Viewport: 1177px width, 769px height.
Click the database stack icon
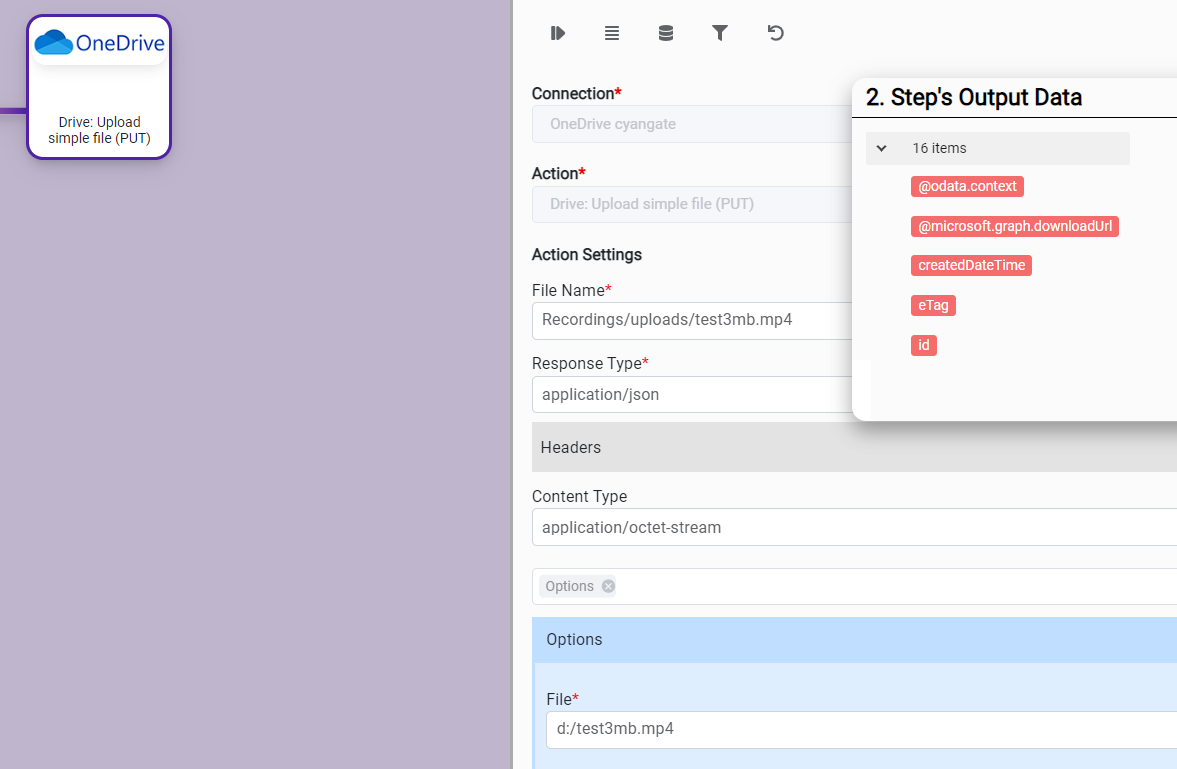(x=666, y=33)
